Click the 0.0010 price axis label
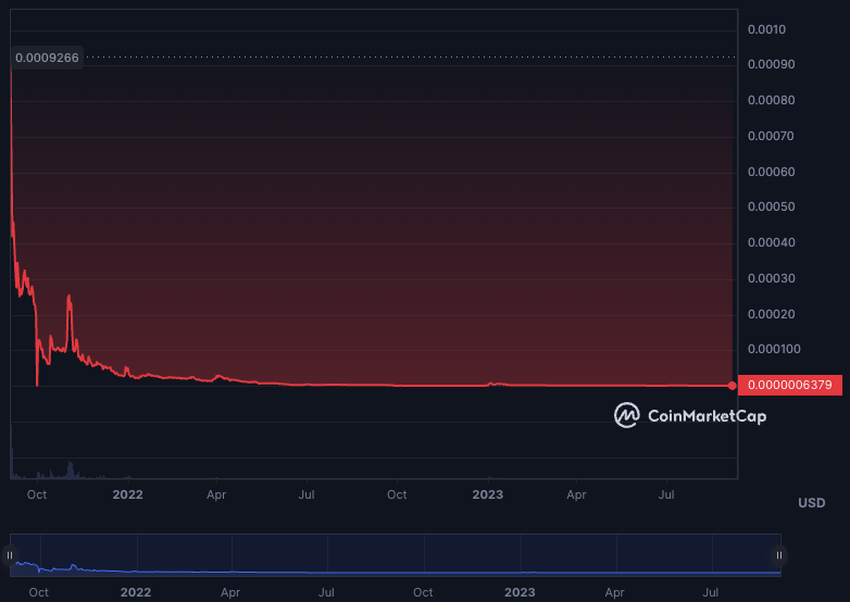 click(767, 30)
